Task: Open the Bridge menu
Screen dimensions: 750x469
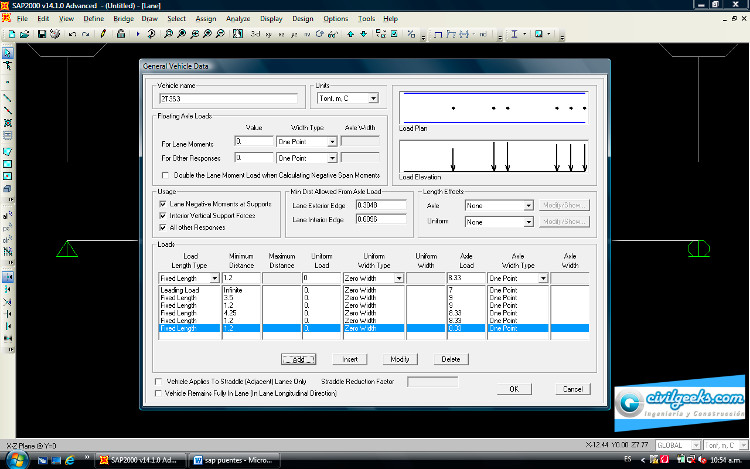Action: tap(123, 19)
